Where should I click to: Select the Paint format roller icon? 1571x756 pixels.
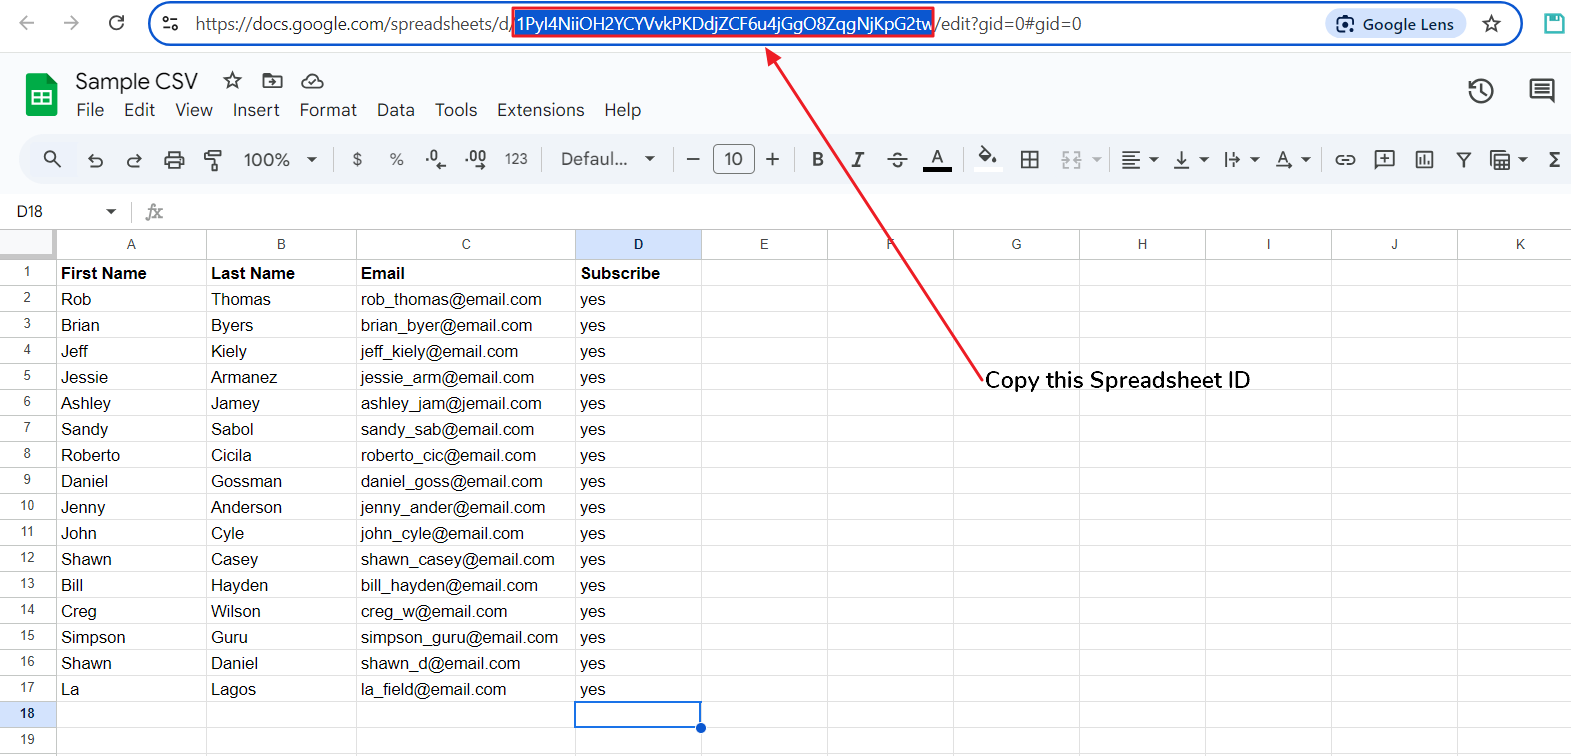pyautogui.click(x=213, y=160)
